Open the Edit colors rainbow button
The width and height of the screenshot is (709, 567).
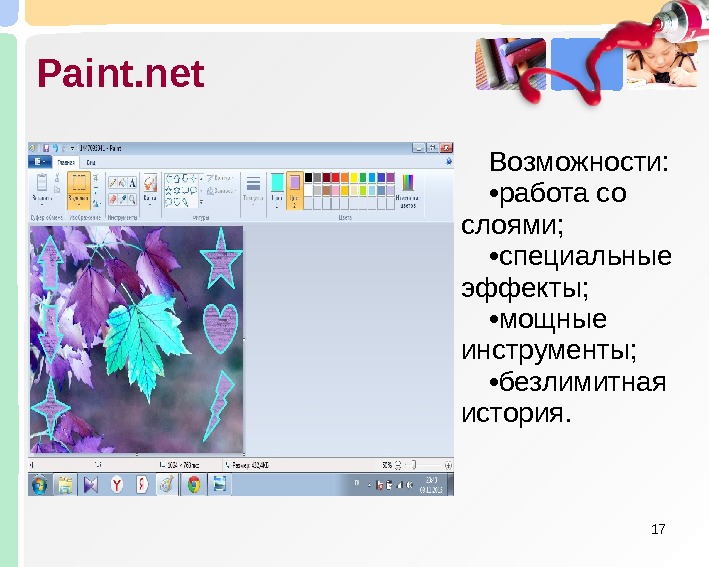point(408,191)
